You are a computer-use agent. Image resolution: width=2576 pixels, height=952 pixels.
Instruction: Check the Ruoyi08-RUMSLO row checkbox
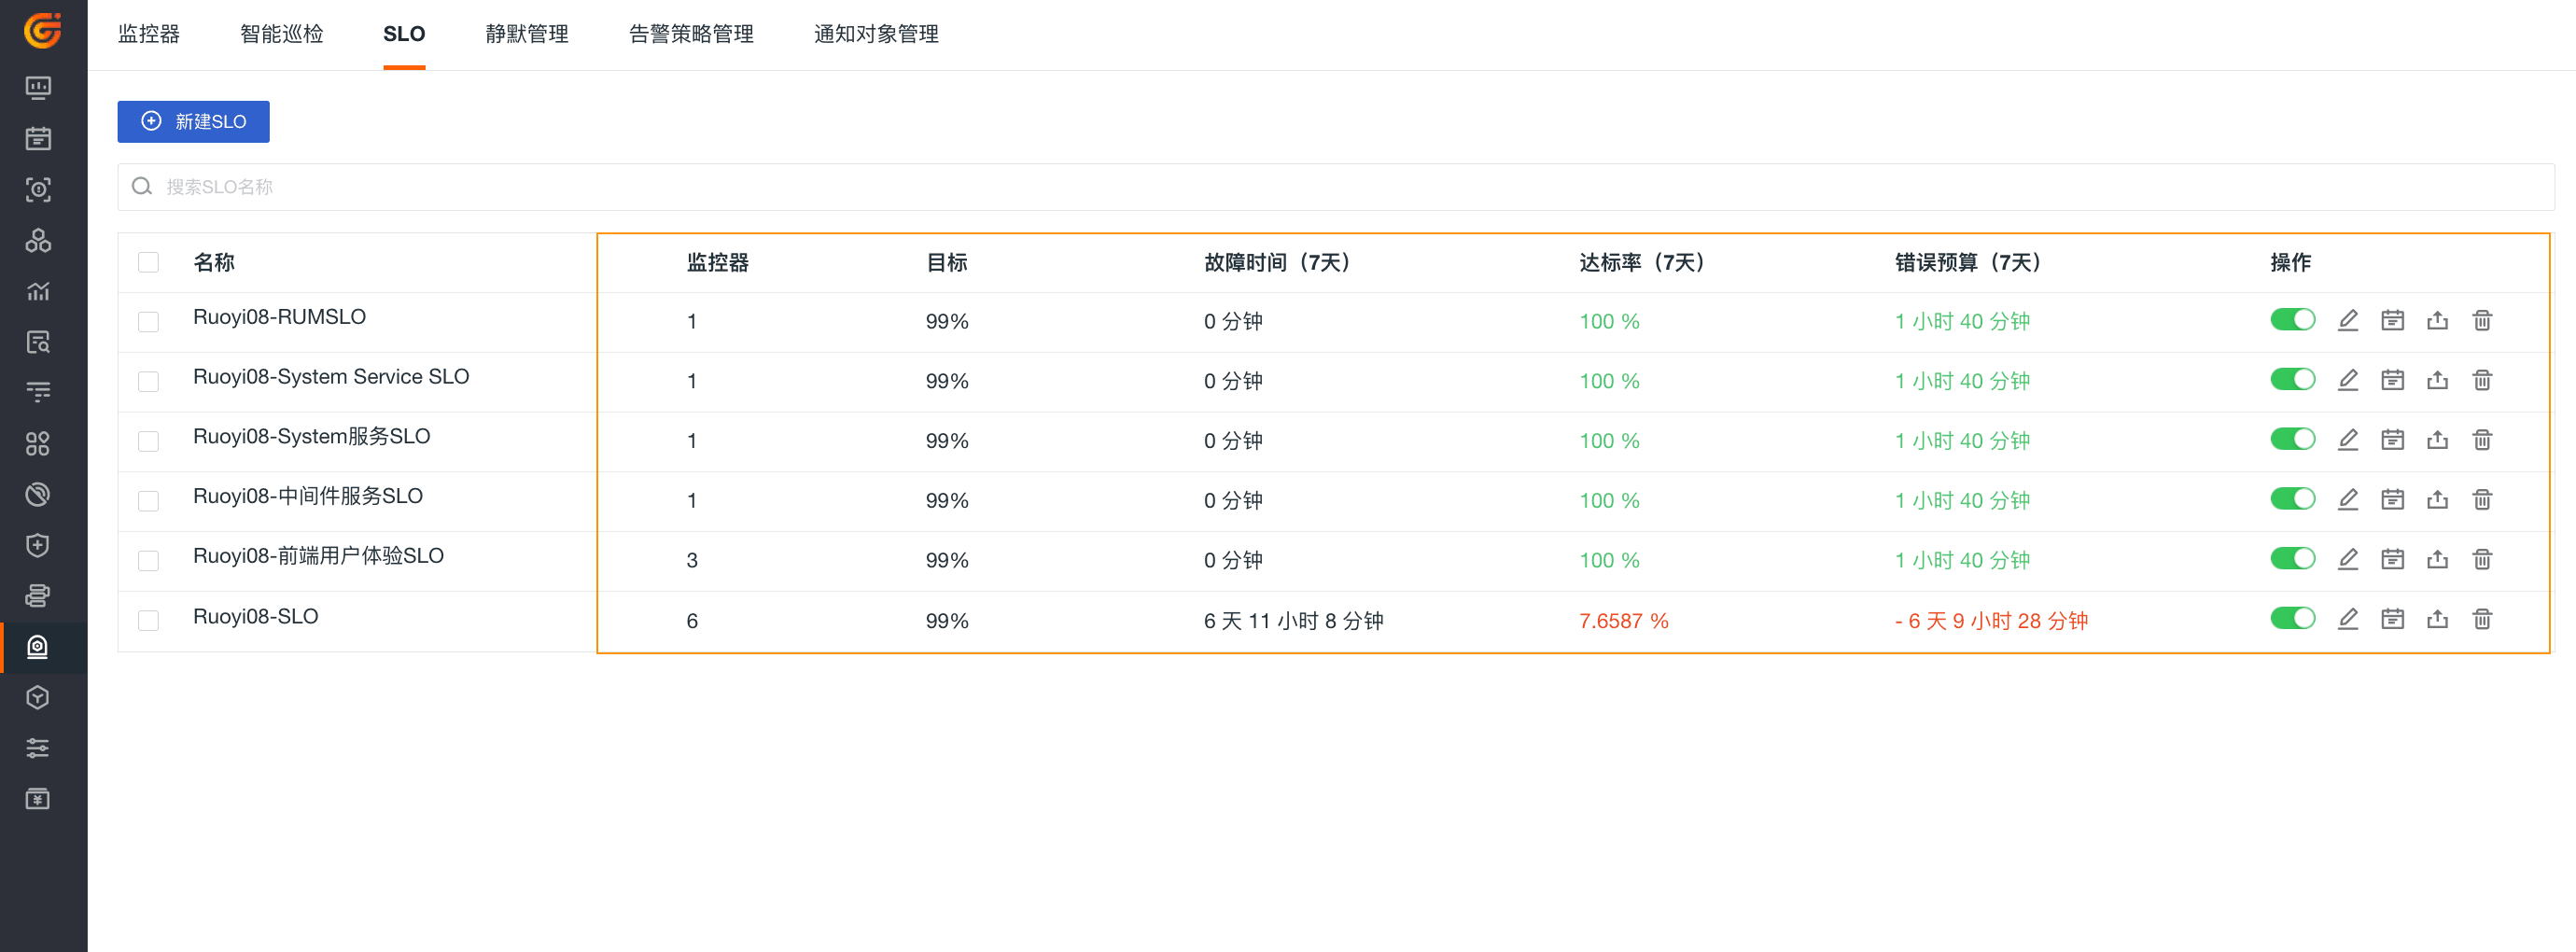point(148,322)
